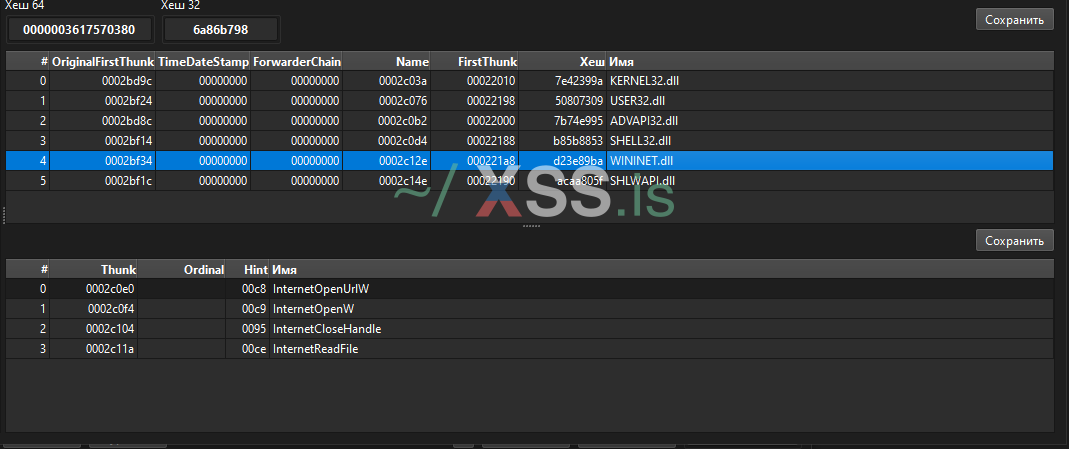Viewport: 1069px width, 449px height.
Task: Click the Hint column header
Action: pos(248,269)
